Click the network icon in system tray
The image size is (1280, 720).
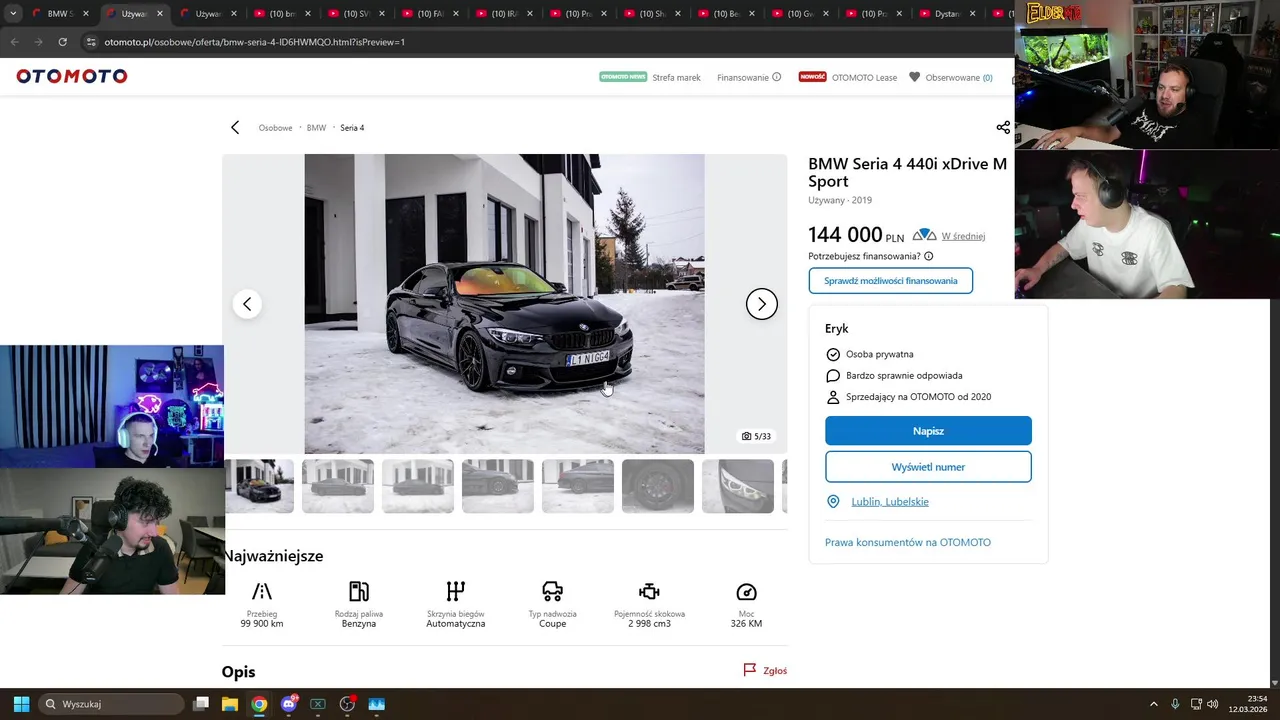pyautogui.click(x=1196, y=704)
